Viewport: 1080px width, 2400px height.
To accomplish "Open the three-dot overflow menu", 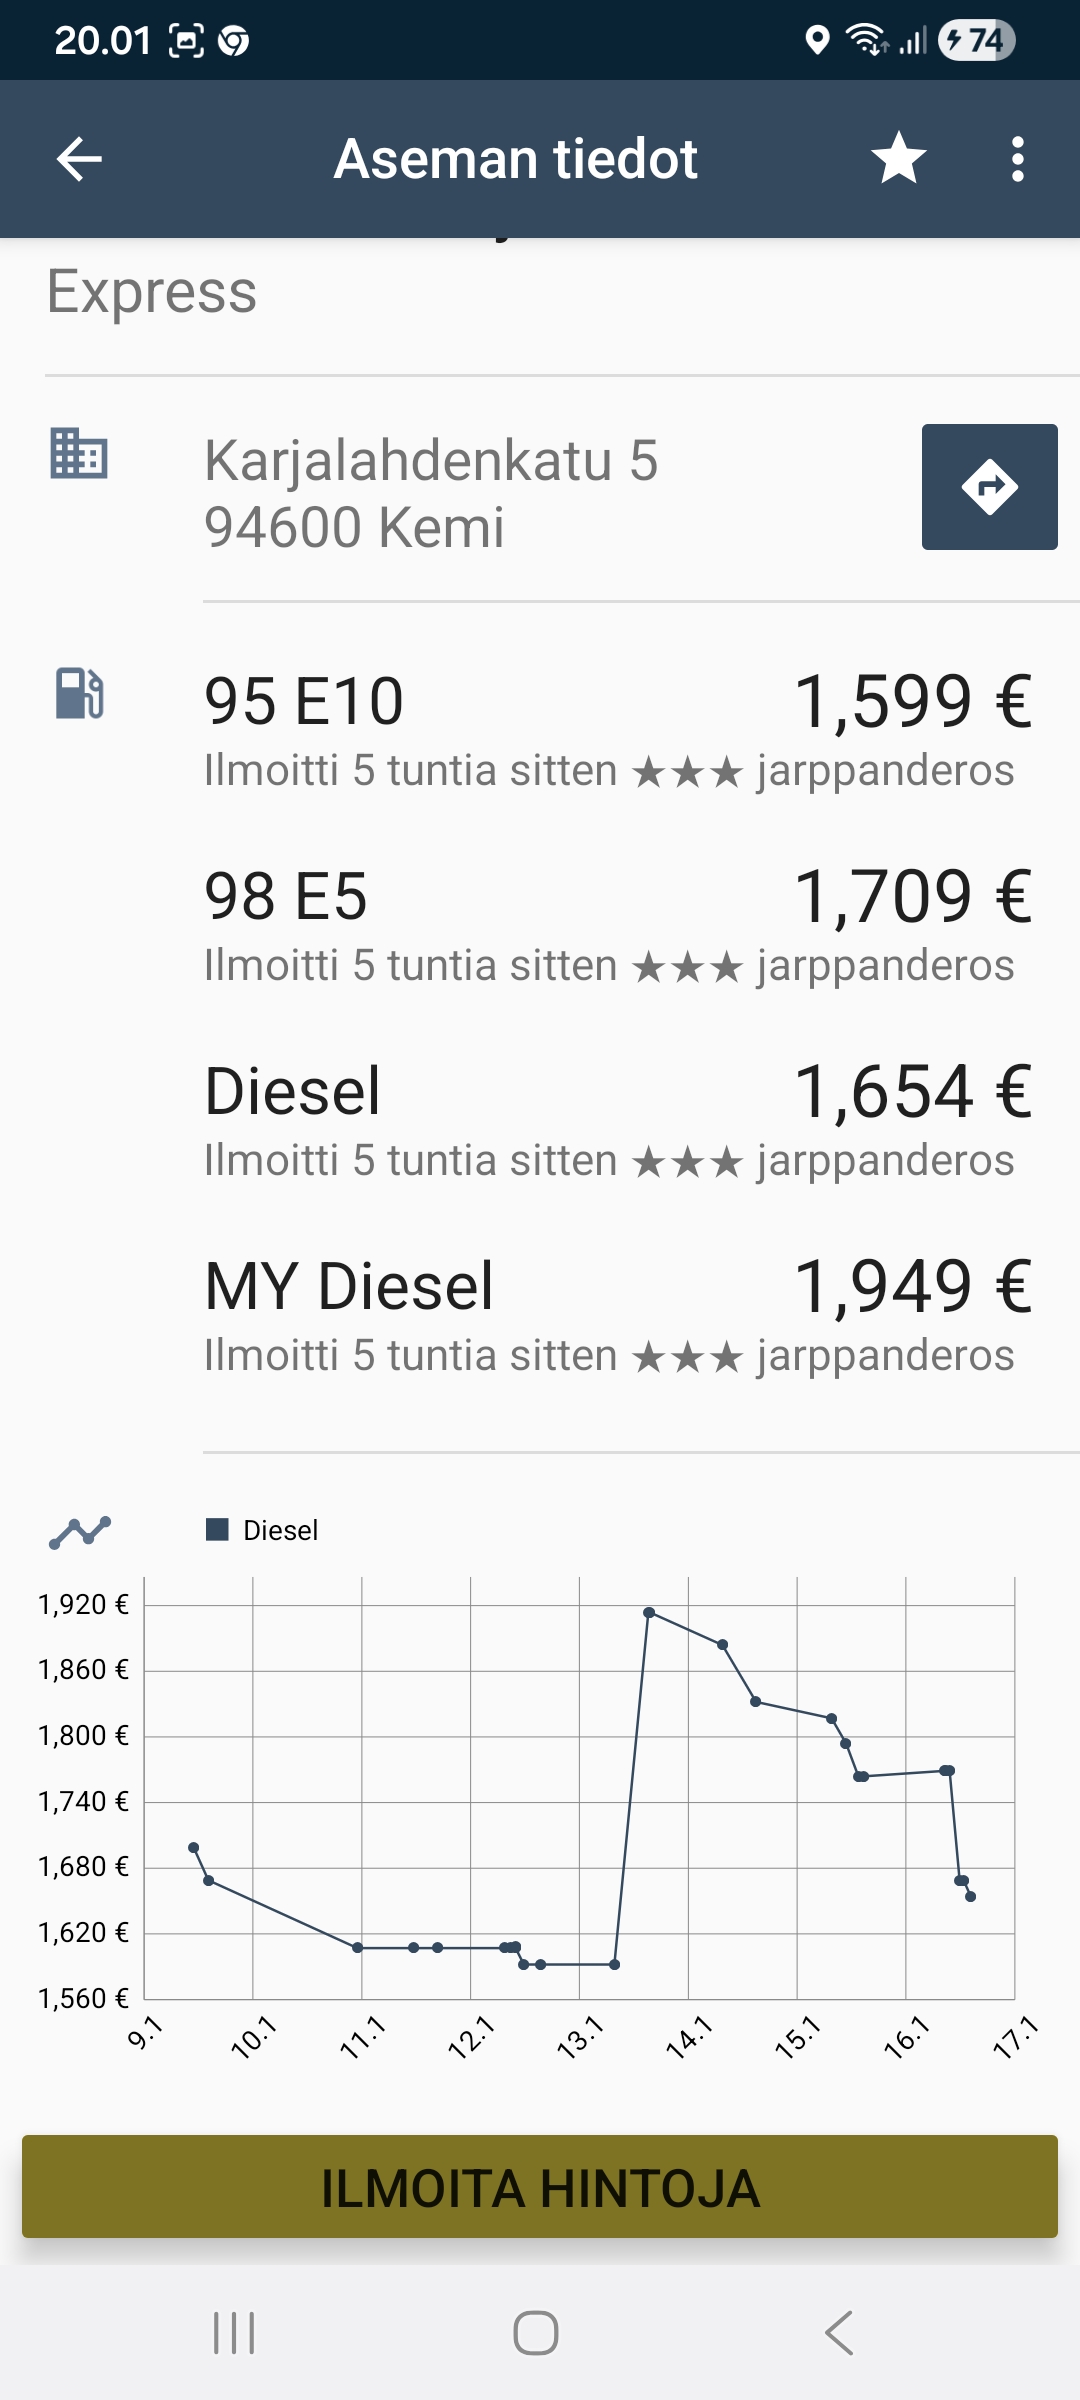I will click(1017, 159).
